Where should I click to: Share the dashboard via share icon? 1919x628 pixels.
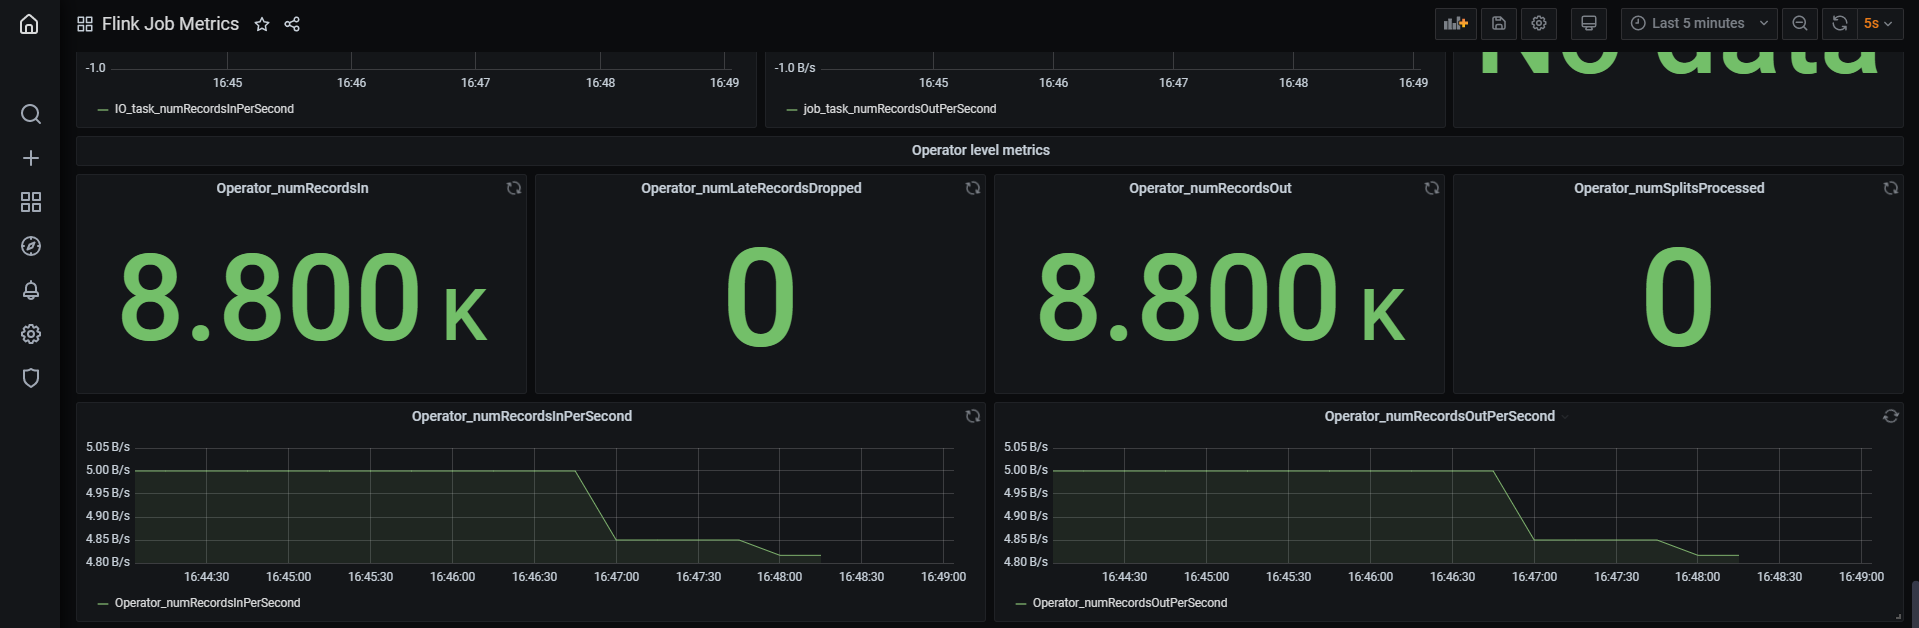click(x=292, y=24)
